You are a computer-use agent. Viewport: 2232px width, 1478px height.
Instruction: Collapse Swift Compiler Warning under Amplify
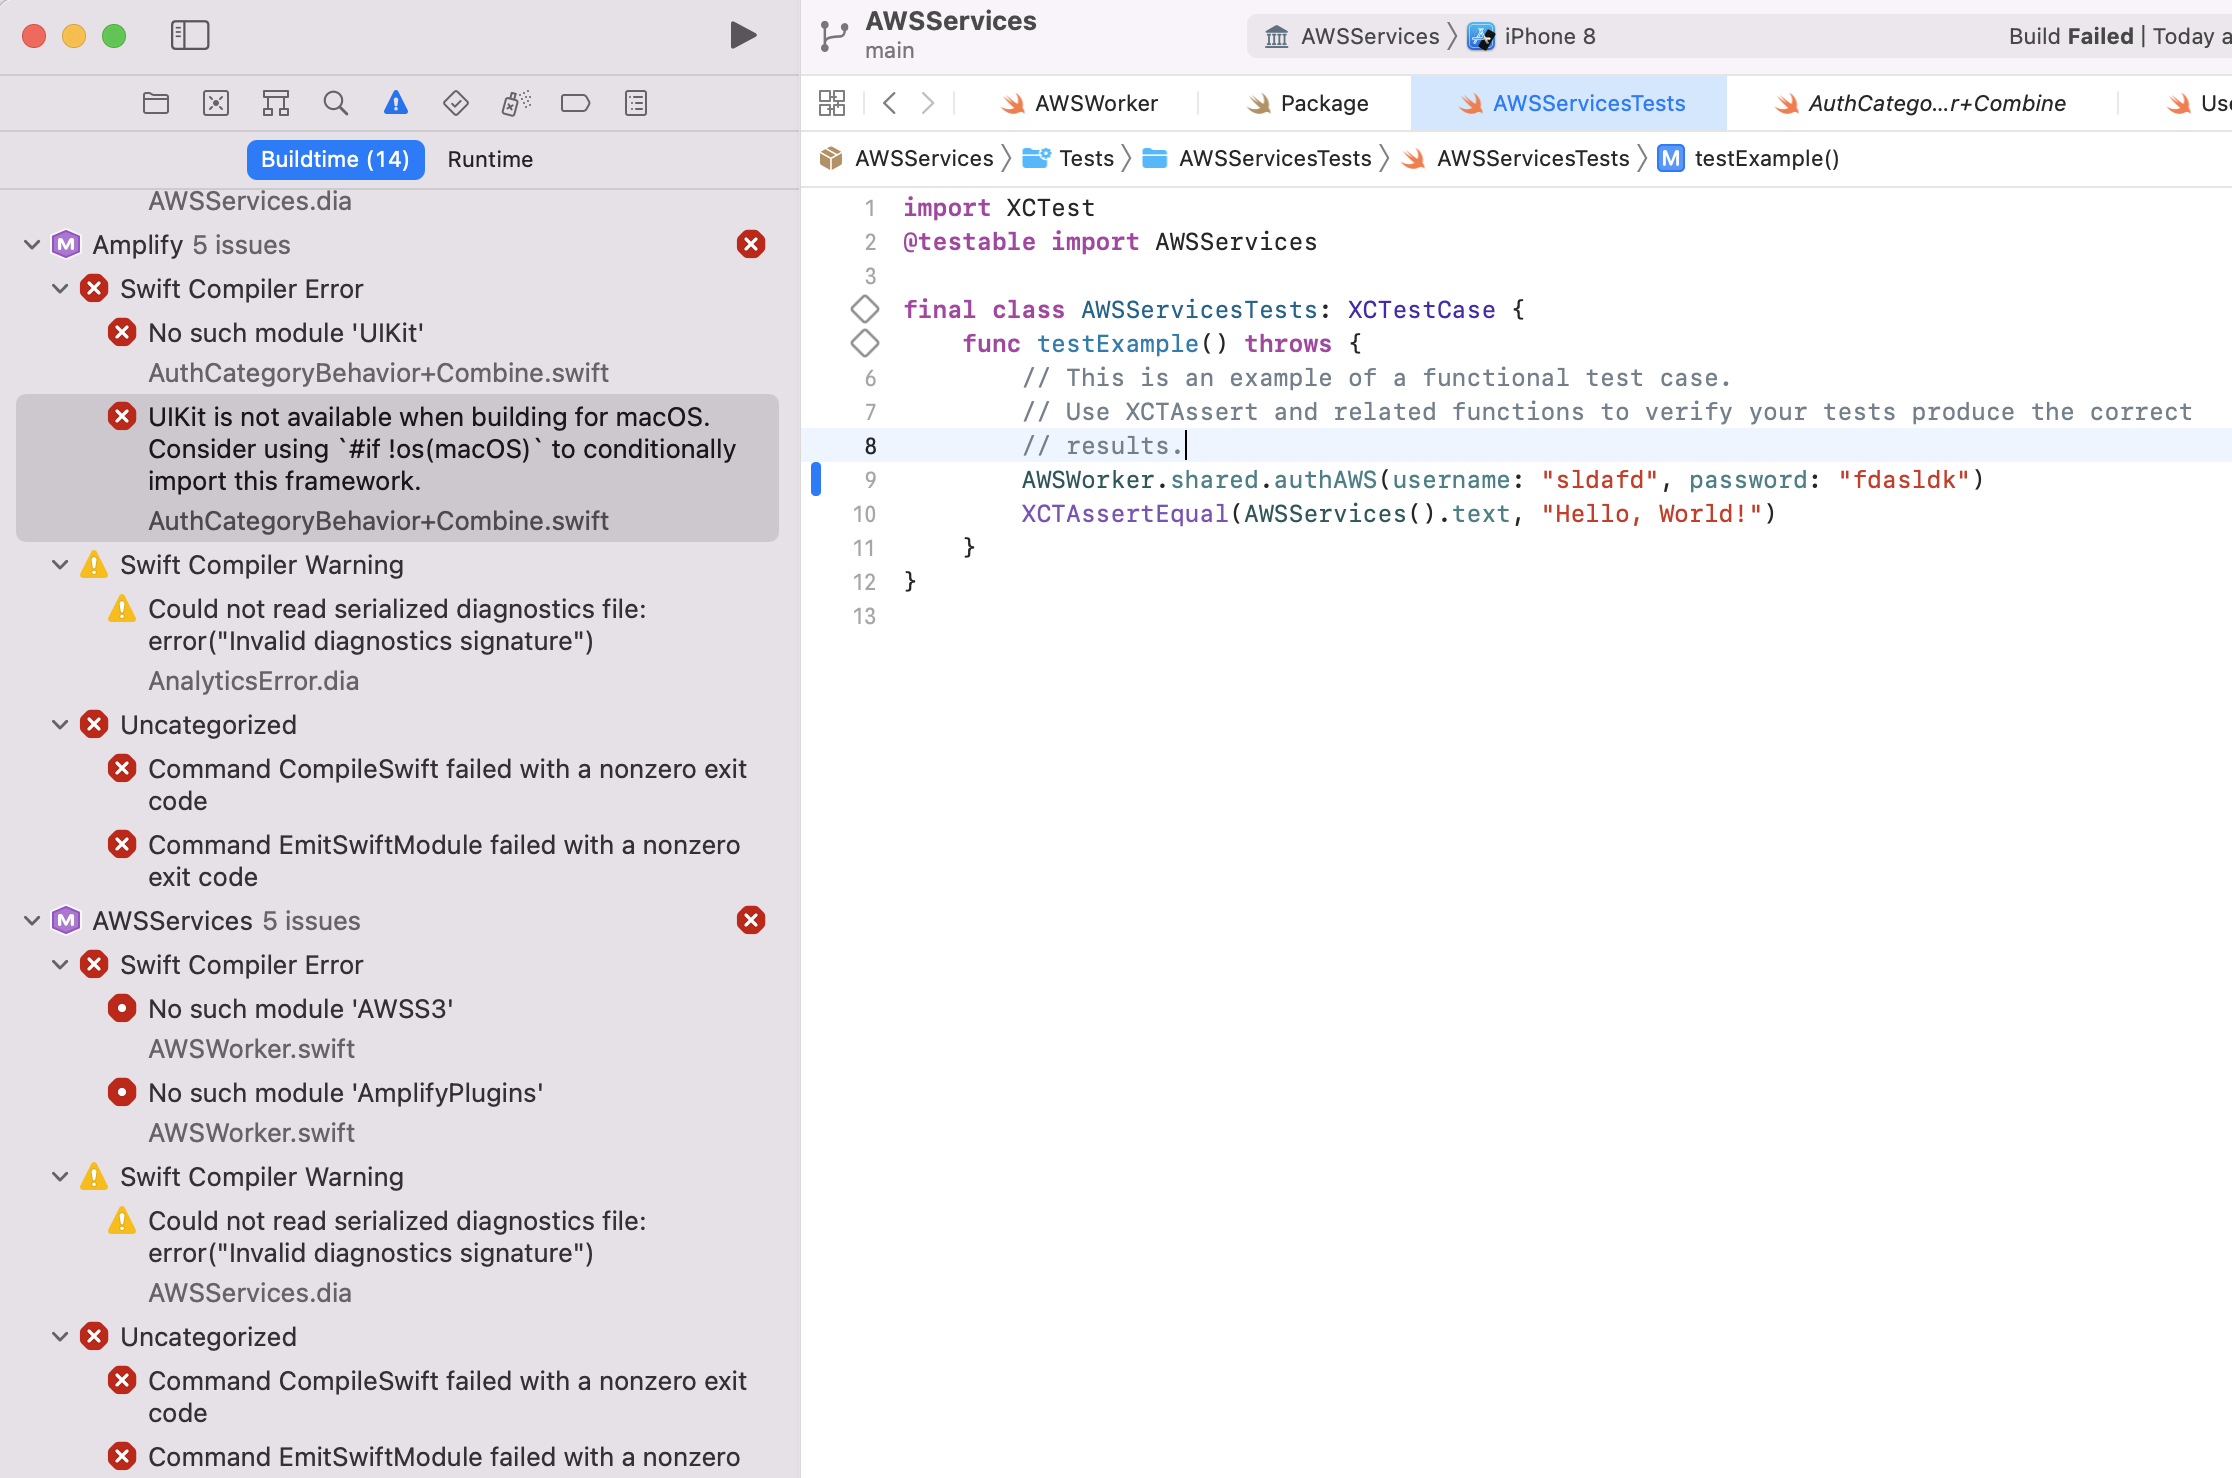[x=60, y=565]
